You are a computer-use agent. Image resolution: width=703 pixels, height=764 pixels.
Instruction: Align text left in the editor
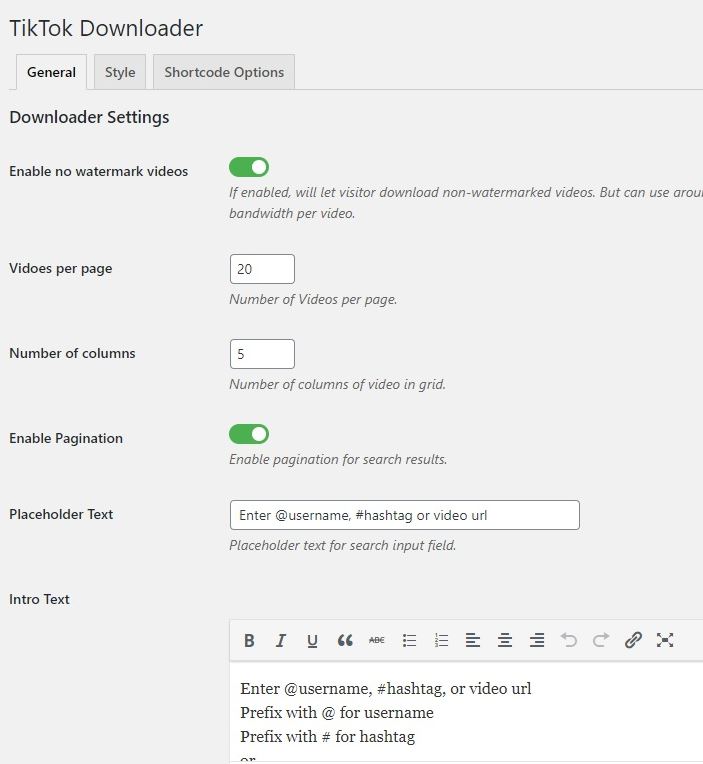[473, 640]
